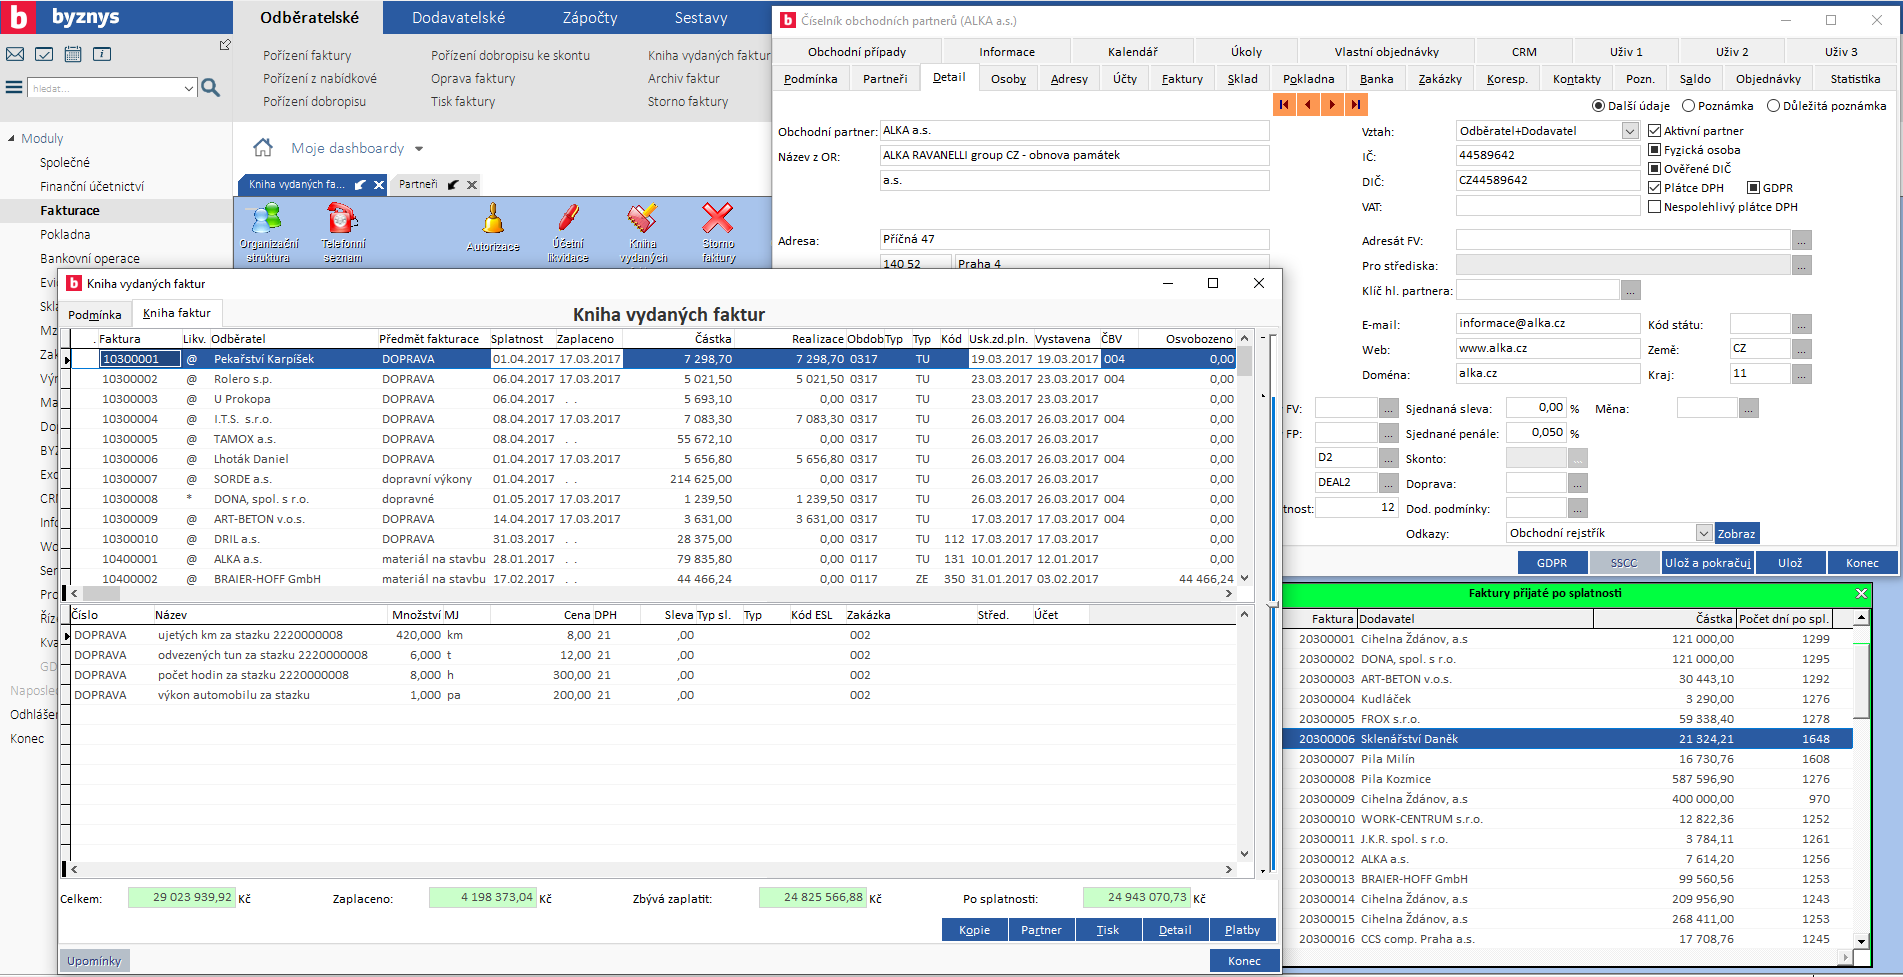Collapse the Moduly tree node

click(x=12, y=139)
